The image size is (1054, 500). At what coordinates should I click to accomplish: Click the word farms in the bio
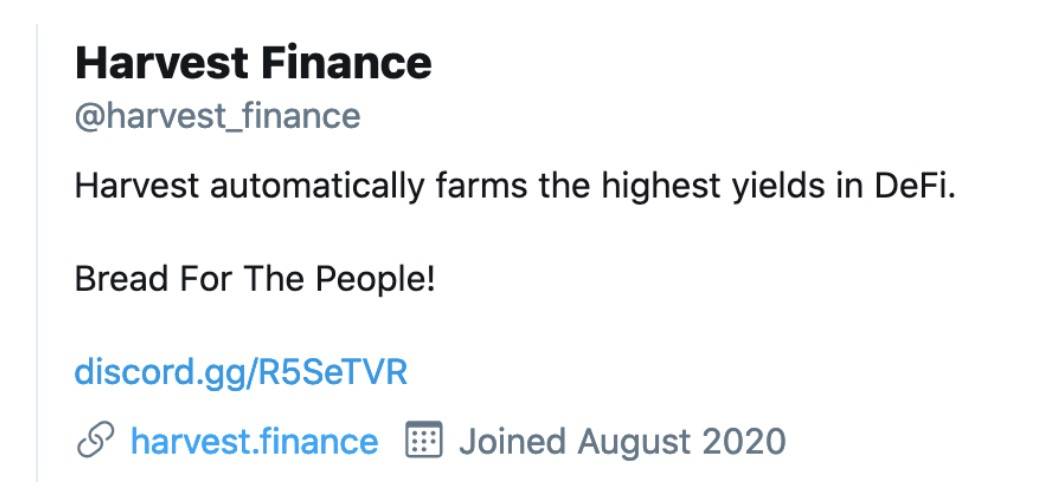coord(481,185)
